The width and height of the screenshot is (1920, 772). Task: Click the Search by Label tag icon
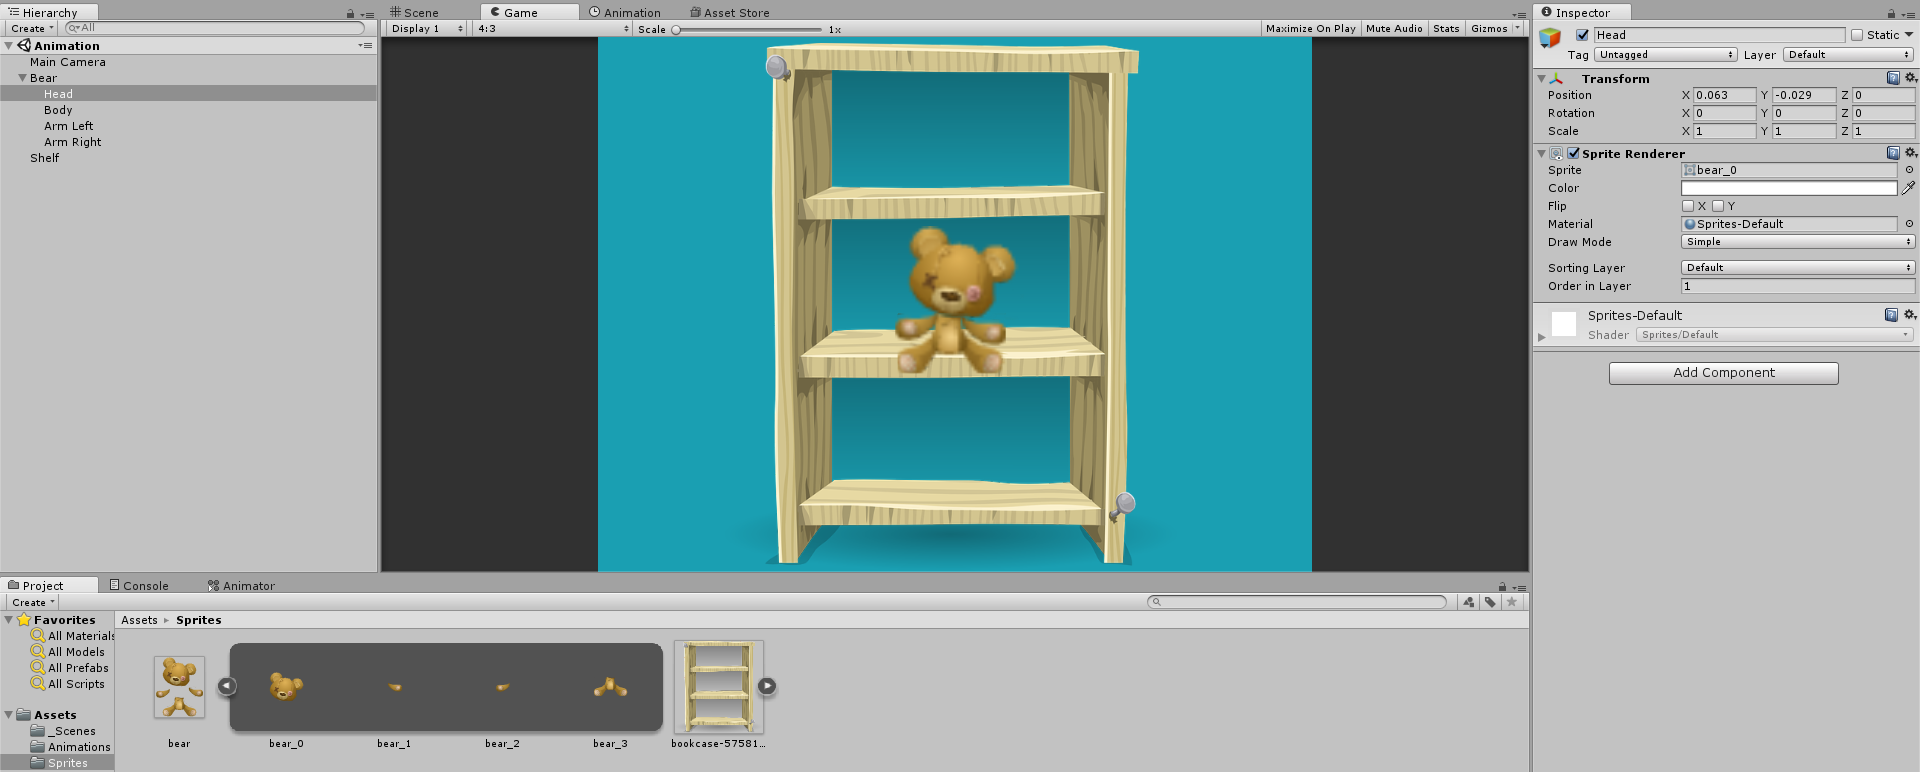1490,602
